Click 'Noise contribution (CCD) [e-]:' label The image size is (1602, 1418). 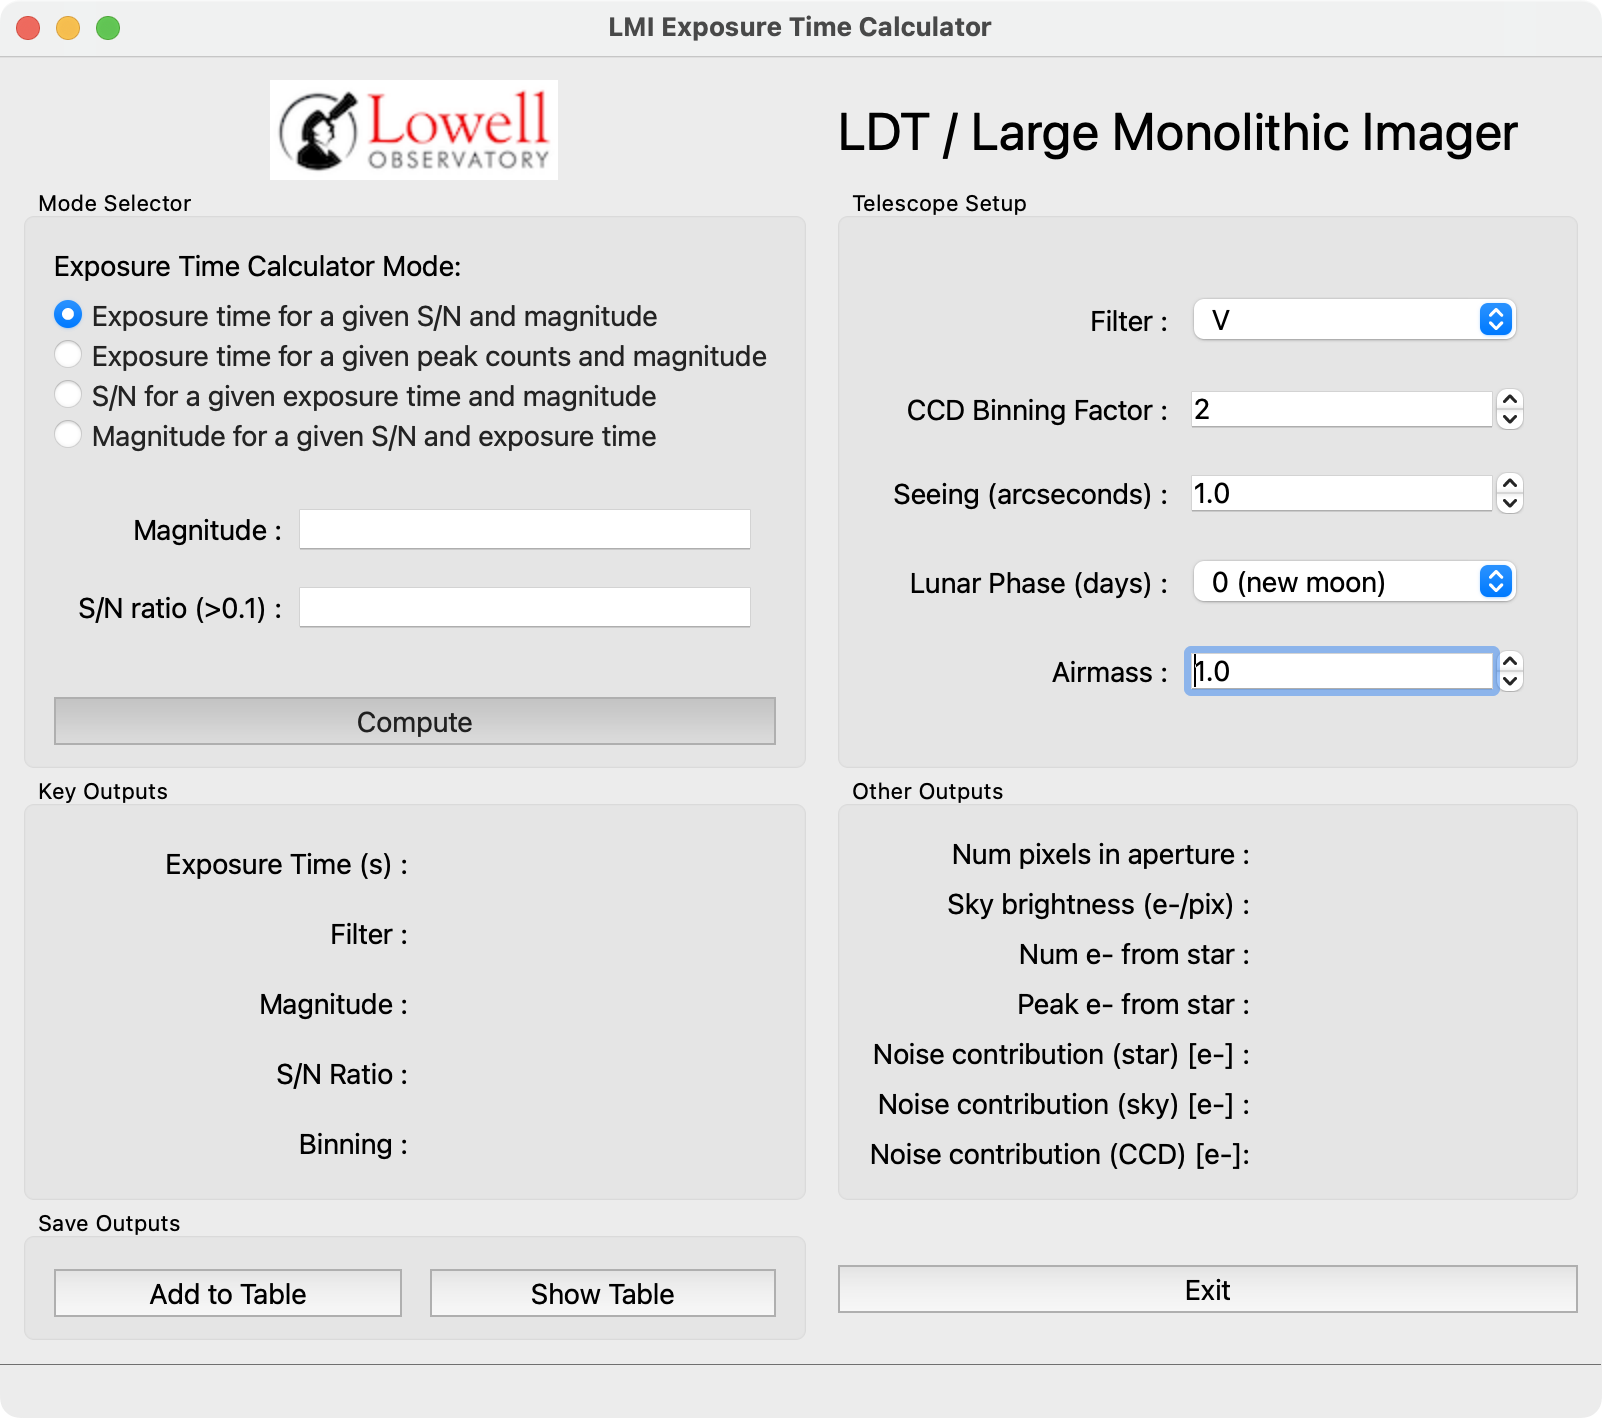point(1060,1154)
